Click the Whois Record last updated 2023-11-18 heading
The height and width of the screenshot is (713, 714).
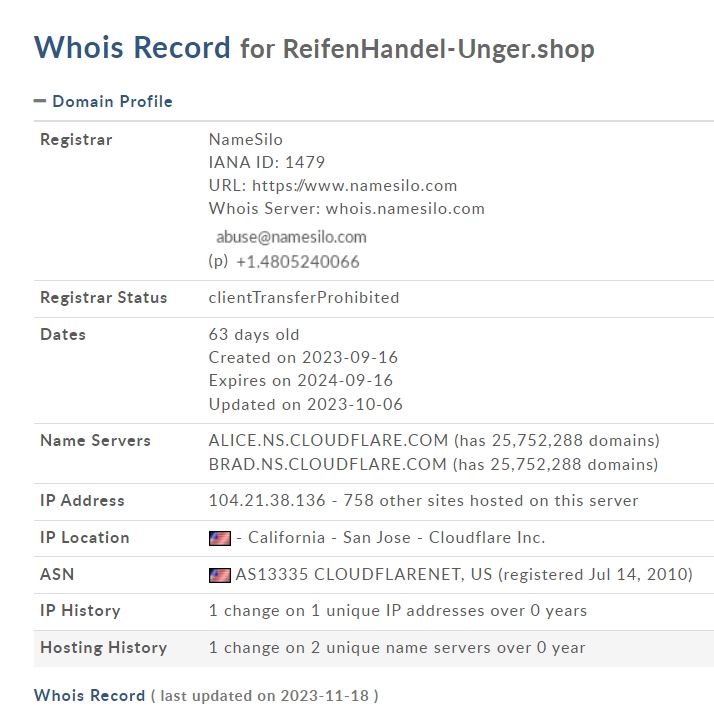click(x=206, y=696)
